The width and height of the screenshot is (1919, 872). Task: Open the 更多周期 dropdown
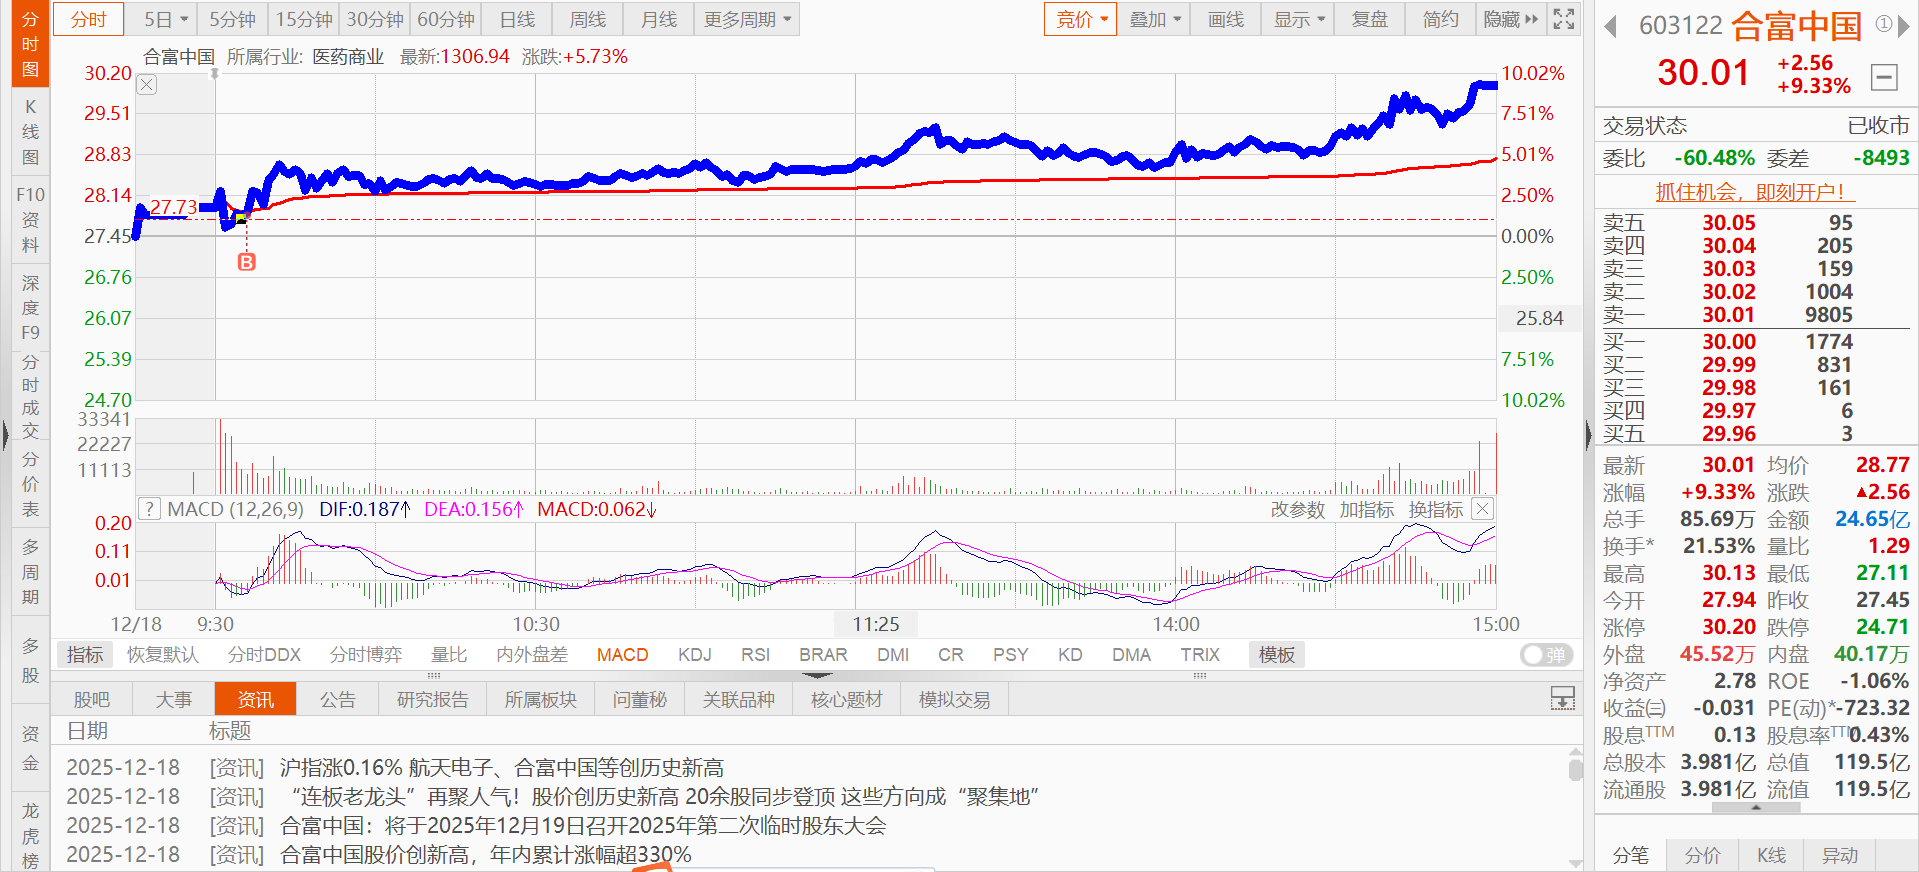point(747,19)
